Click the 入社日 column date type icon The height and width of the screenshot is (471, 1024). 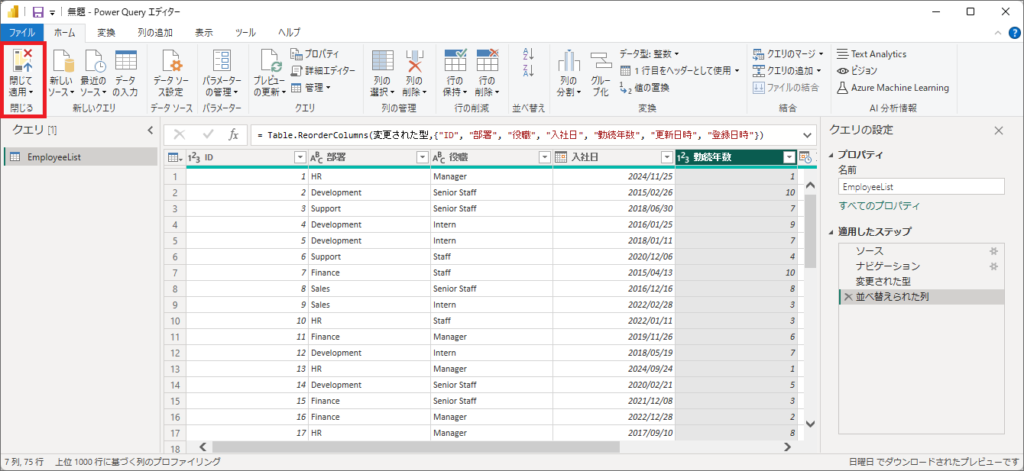tap(560, 157)
